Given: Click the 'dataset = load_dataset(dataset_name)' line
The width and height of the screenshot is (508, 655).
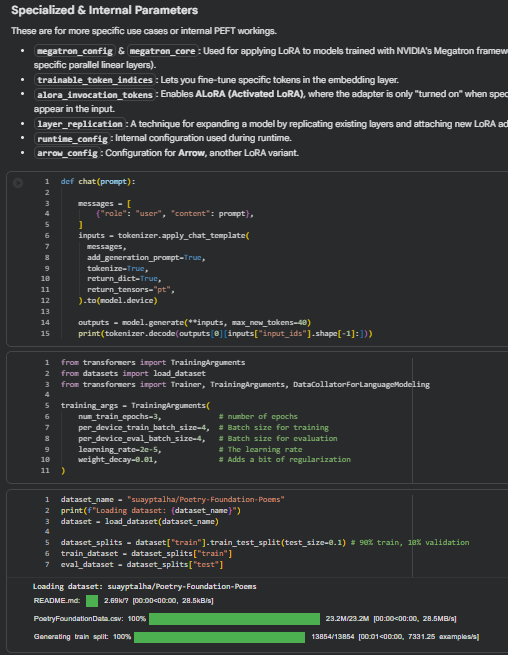Looking at the screenshot, I should (x=140, y=521).
